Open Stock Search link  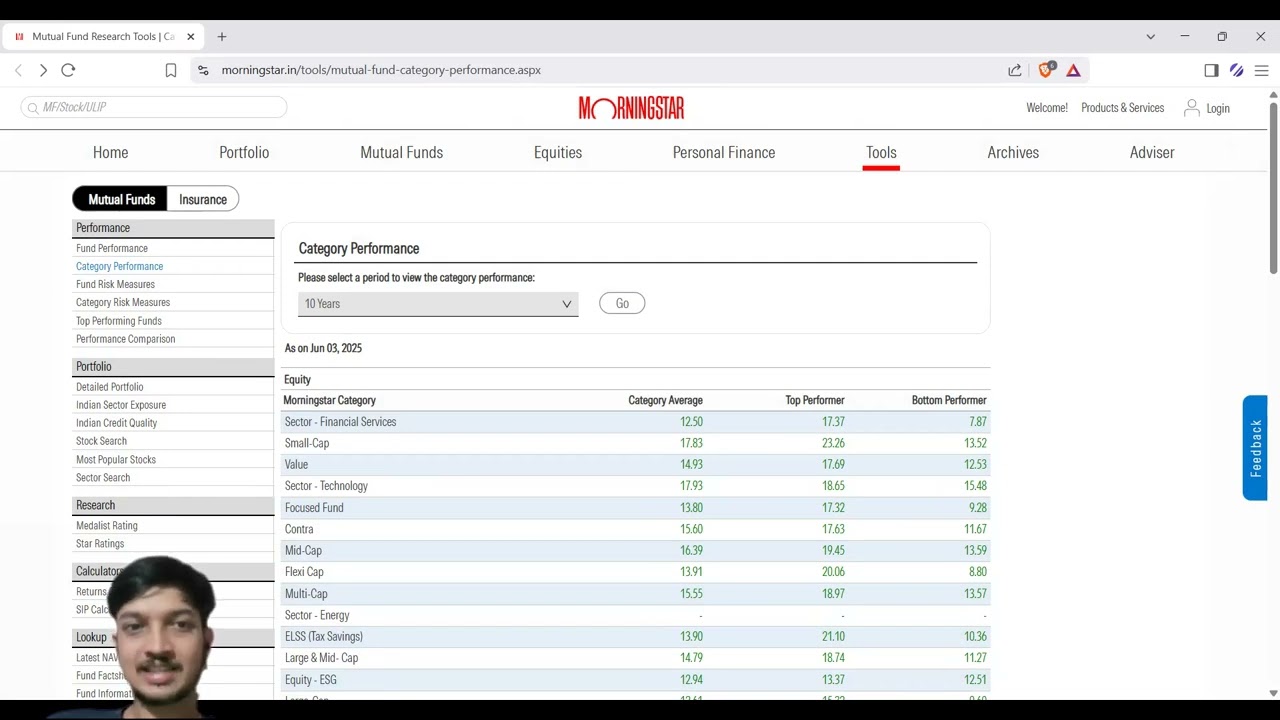pos(101,441)
